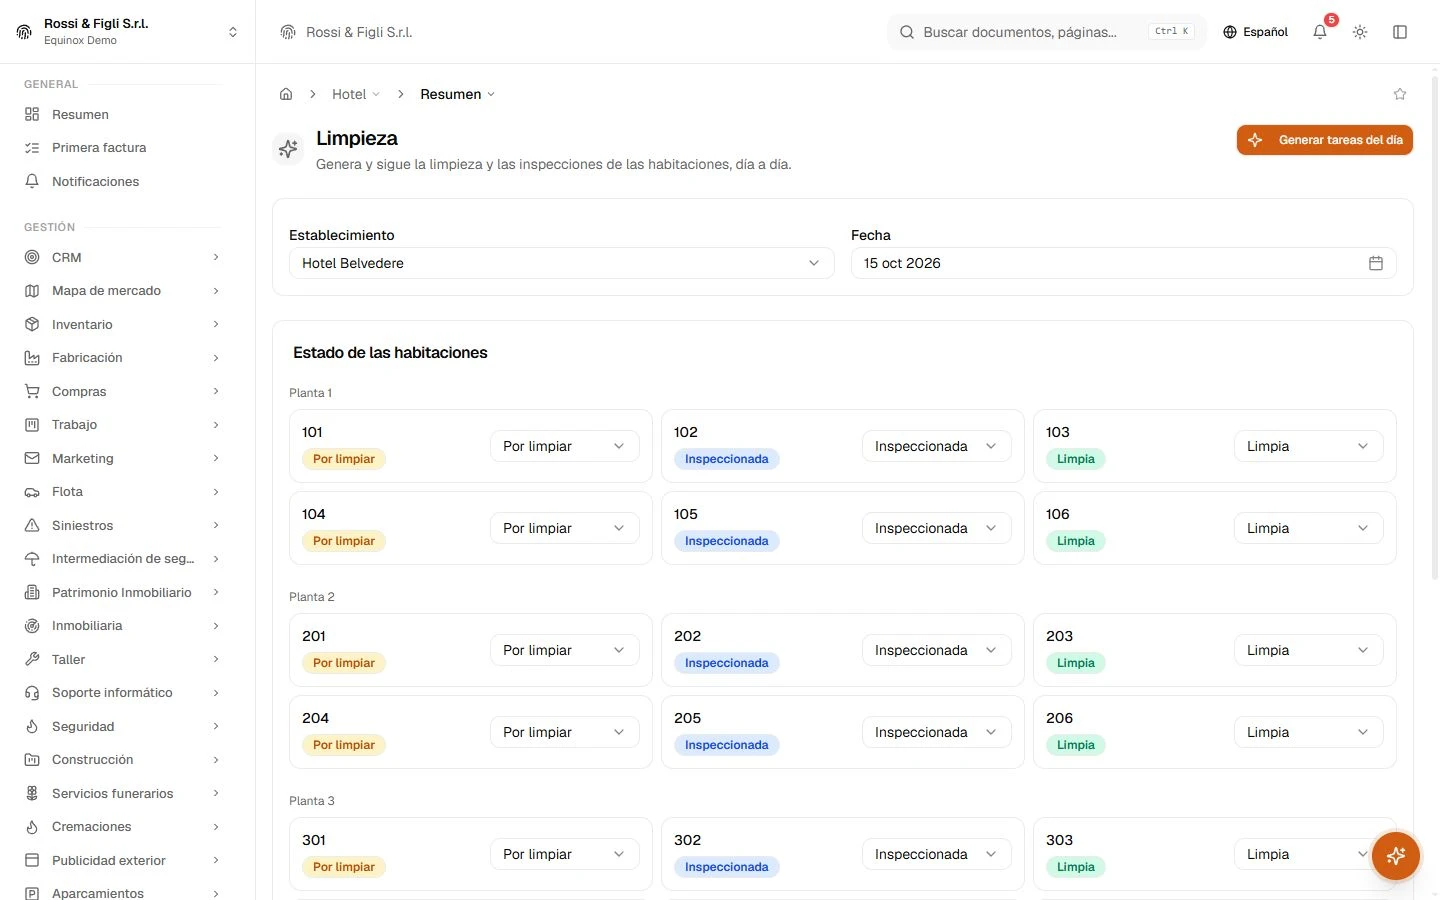
Task: Click the Fecha date field 15 oct 2026
Action: 1123,263
